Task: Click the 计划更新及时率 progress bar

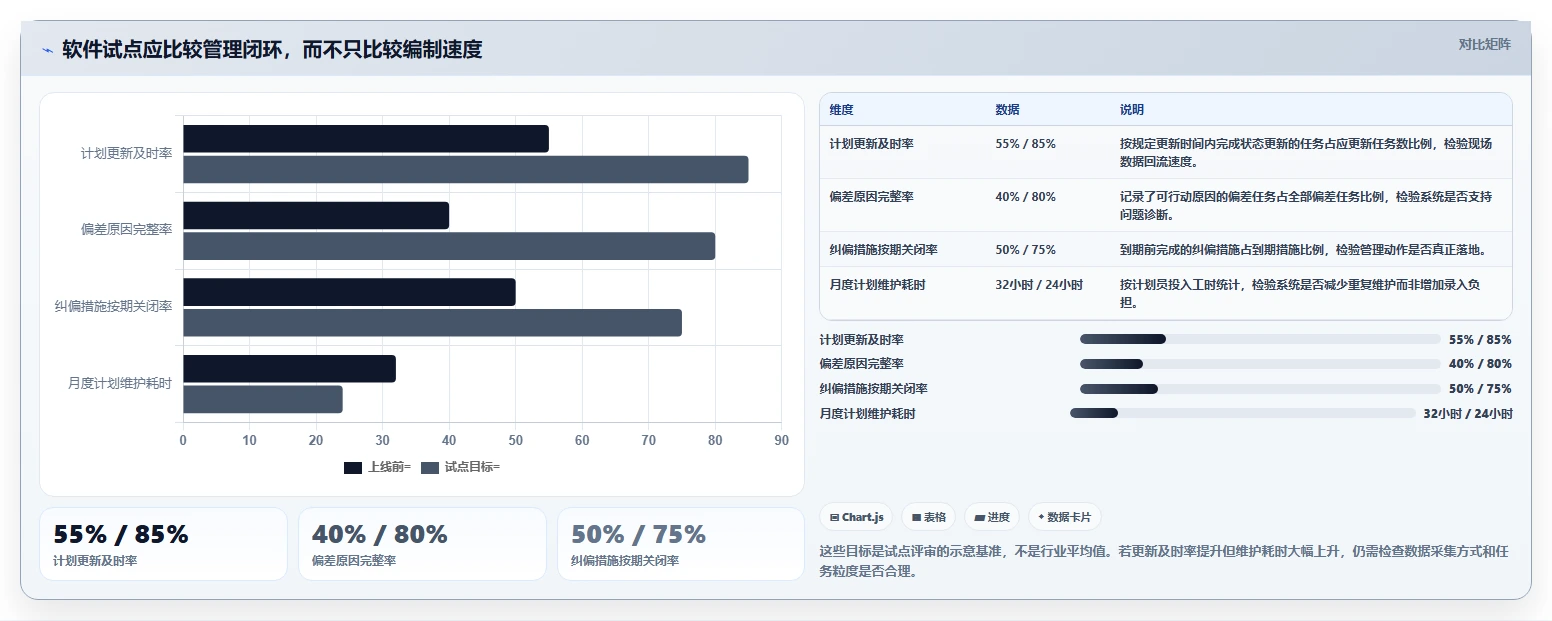Action: click(x=1260, y=339)
